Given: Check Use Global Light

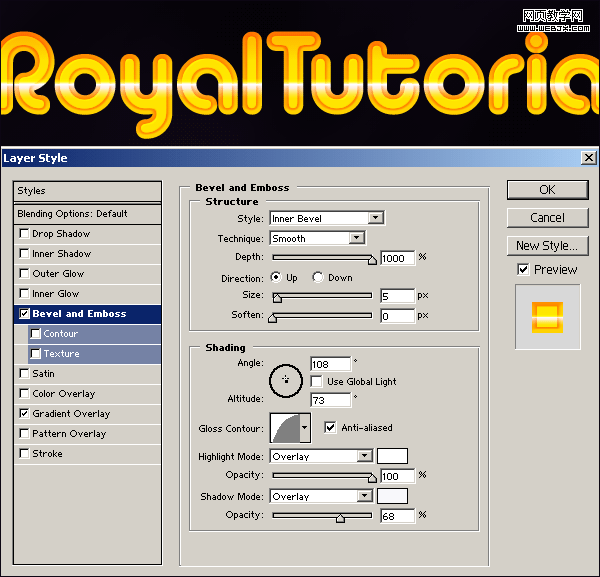Looking at the screenshot, I should click(316, 381).
